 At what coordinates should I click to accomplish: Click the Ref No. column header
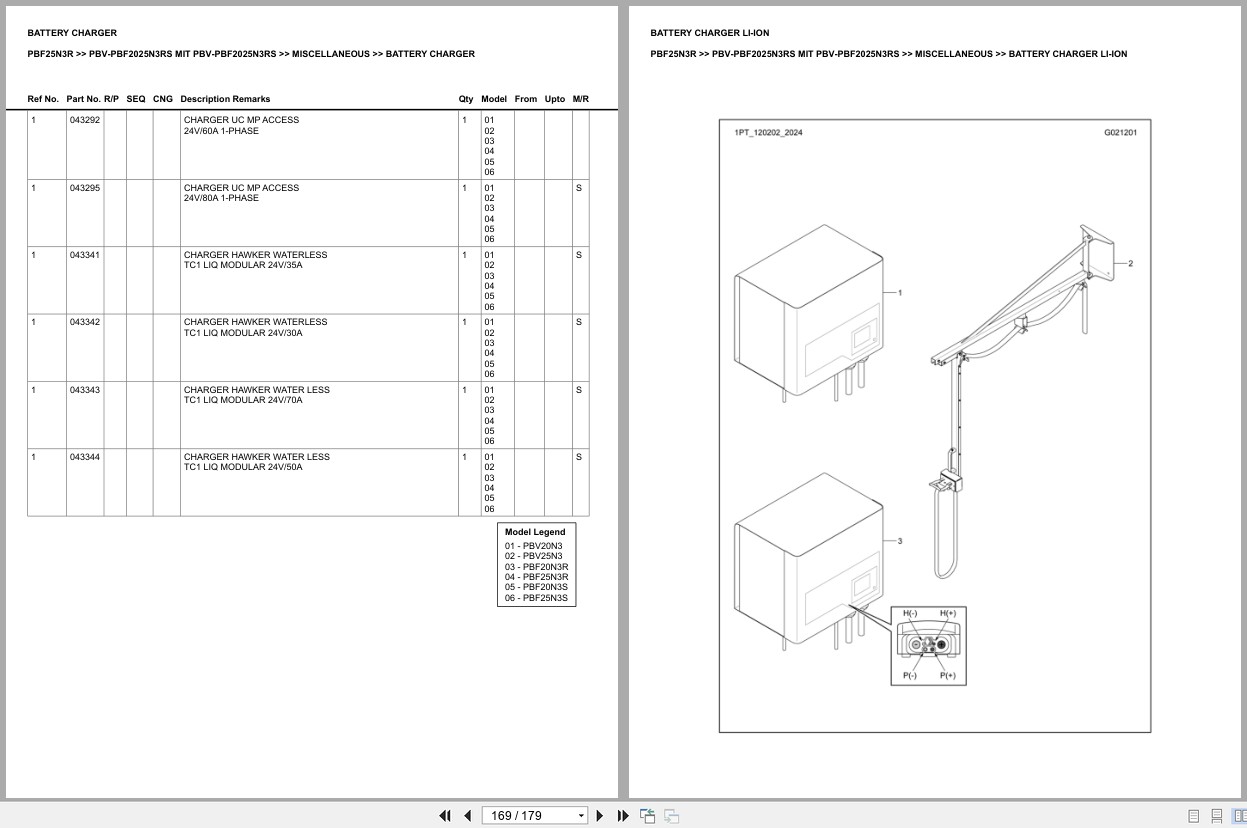43,99
